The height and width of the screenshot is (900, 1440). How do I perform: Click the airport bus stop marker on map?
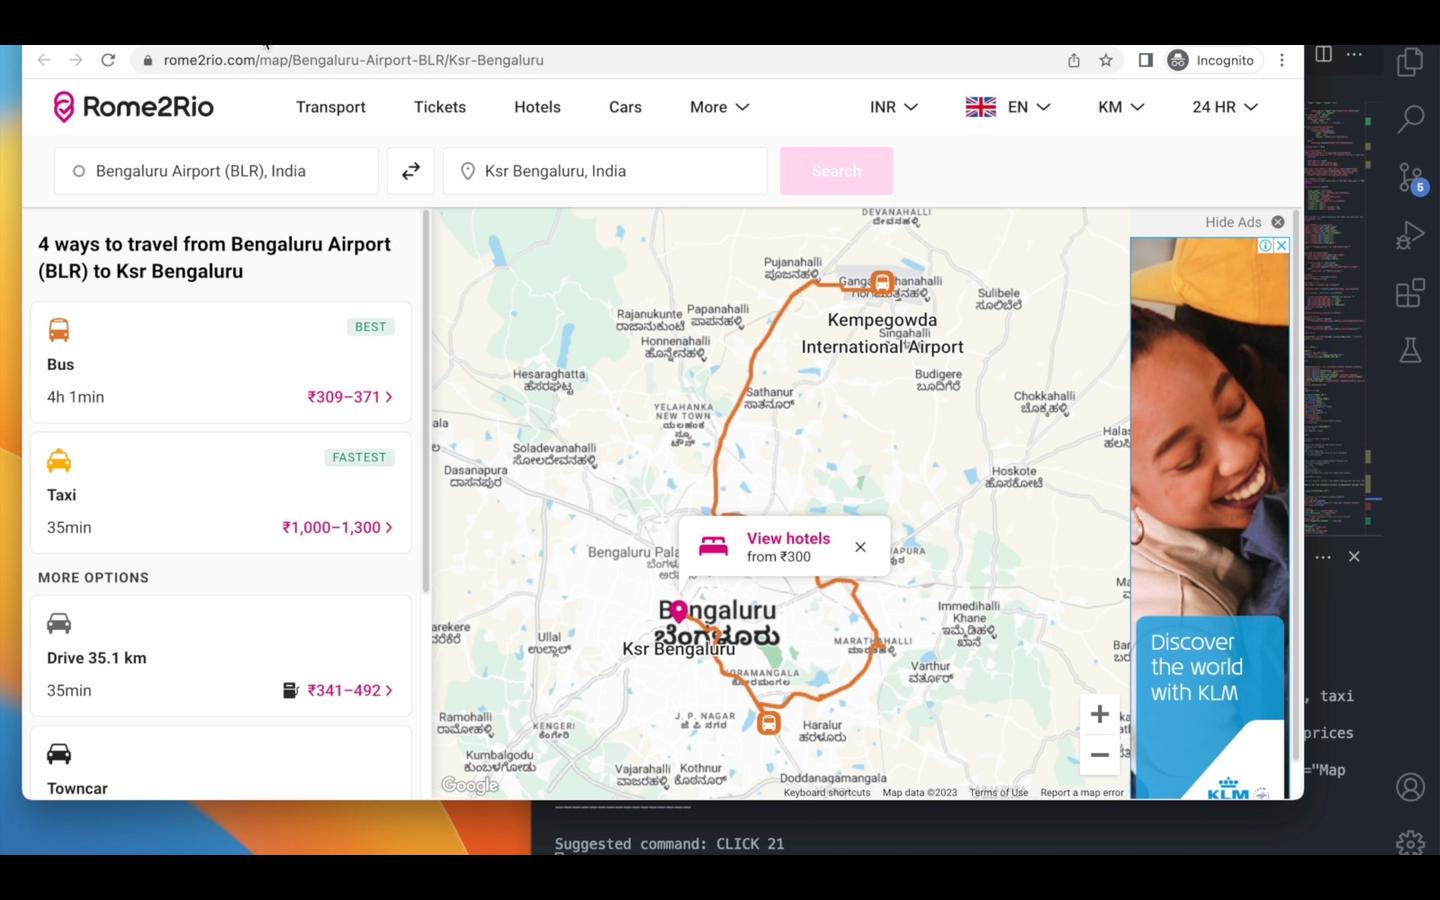pyautogui.click(x=882, y=283)
